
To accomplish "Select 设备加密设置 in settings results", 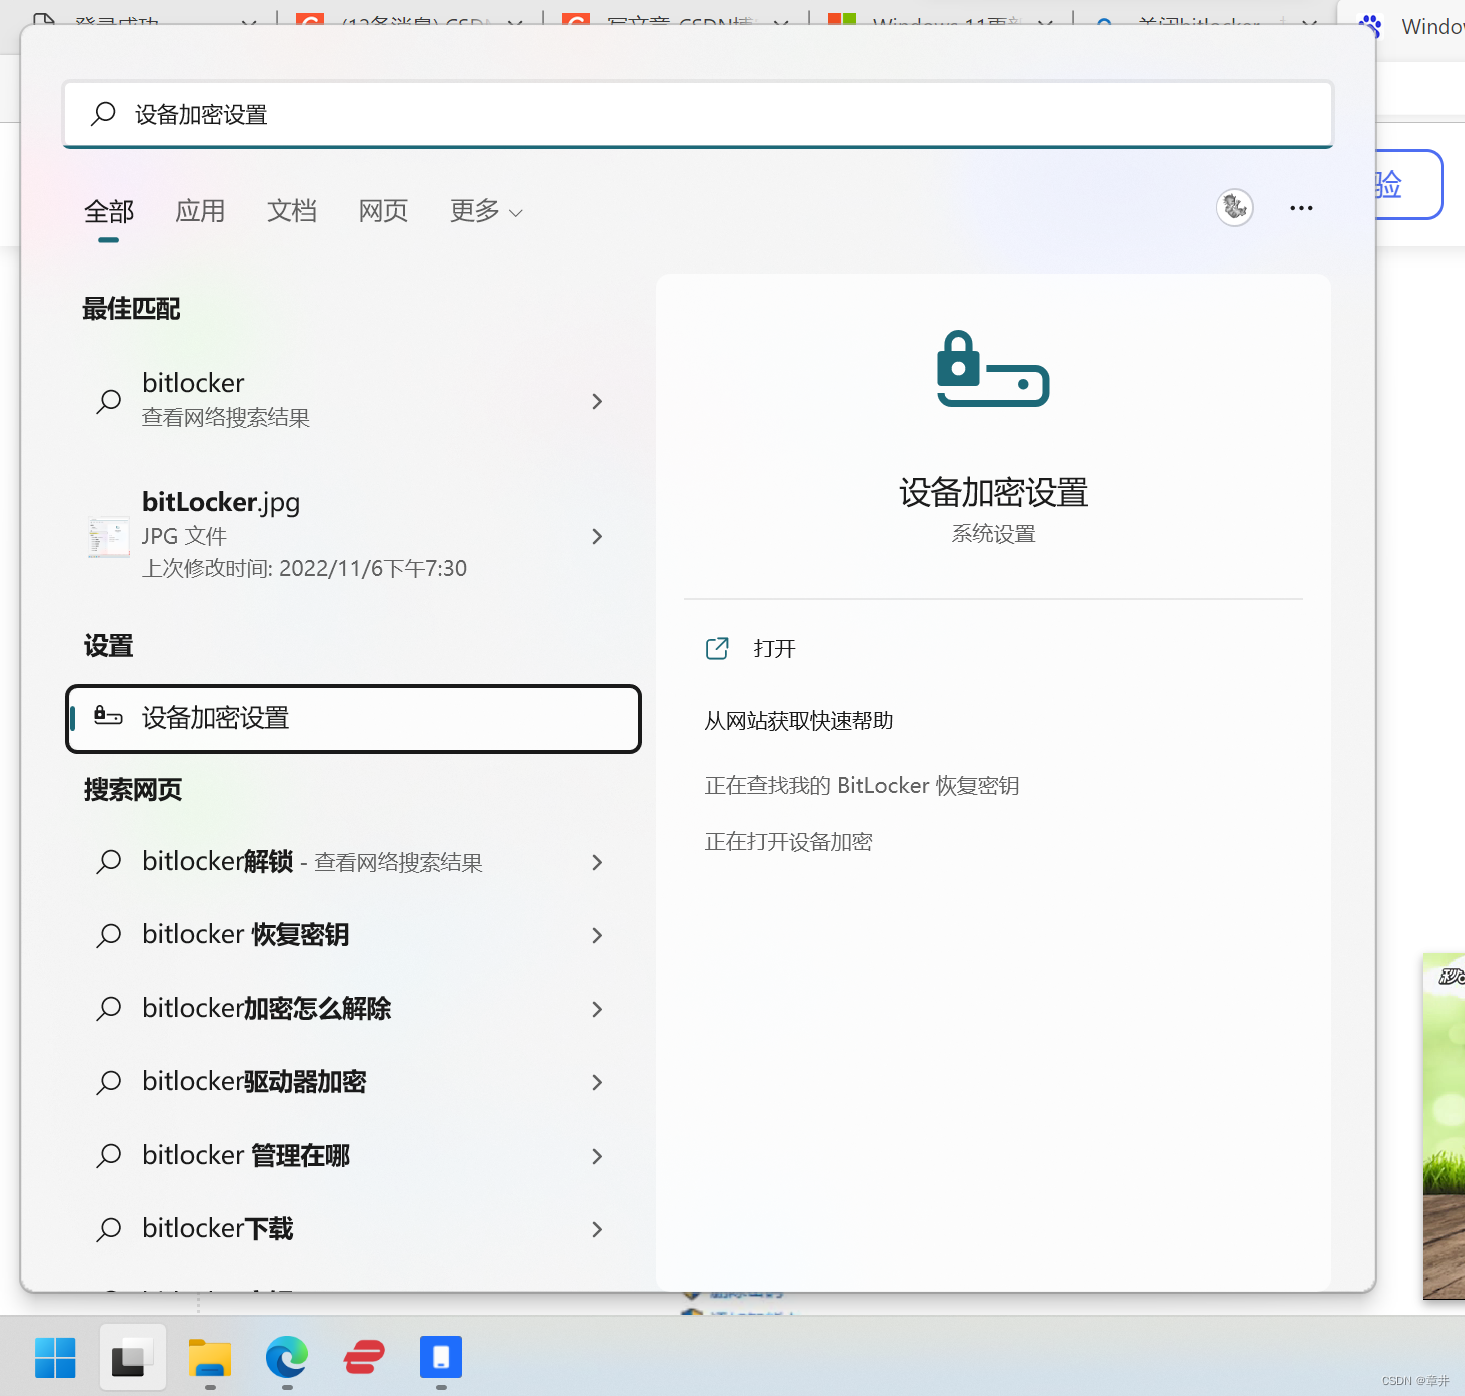I will point(353,718).
